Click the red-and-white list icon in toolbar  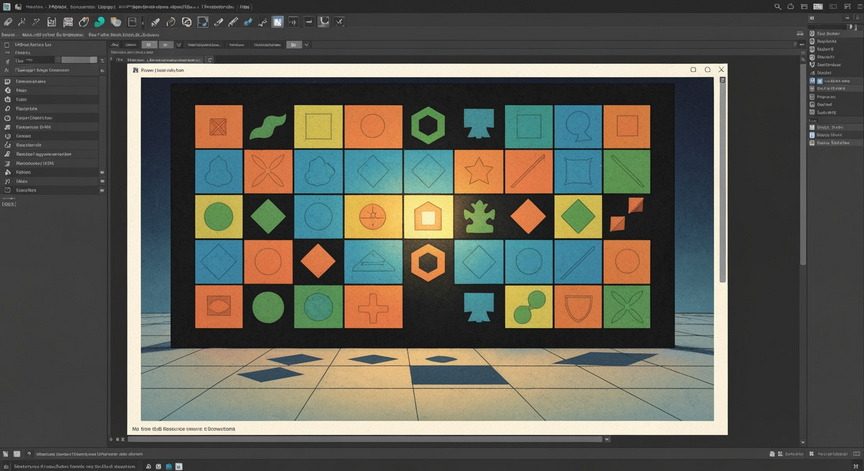tap(68, 22)
